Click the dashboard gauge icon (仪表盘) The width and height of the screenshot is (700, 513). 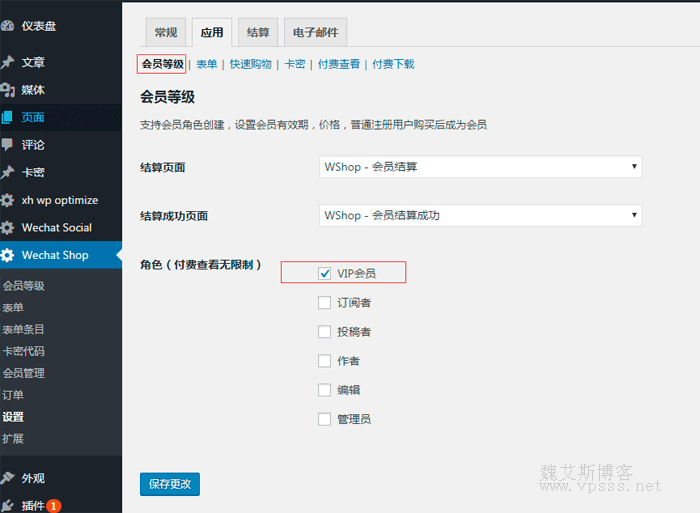pos(8,25)
